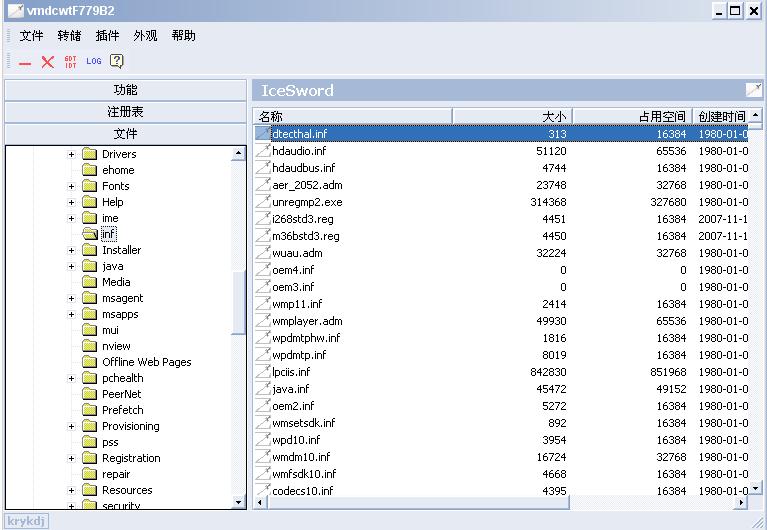The width and height of the screenshot is (767, 530).
Task: Expand the Registration folder node
Action: pos(71,459)
